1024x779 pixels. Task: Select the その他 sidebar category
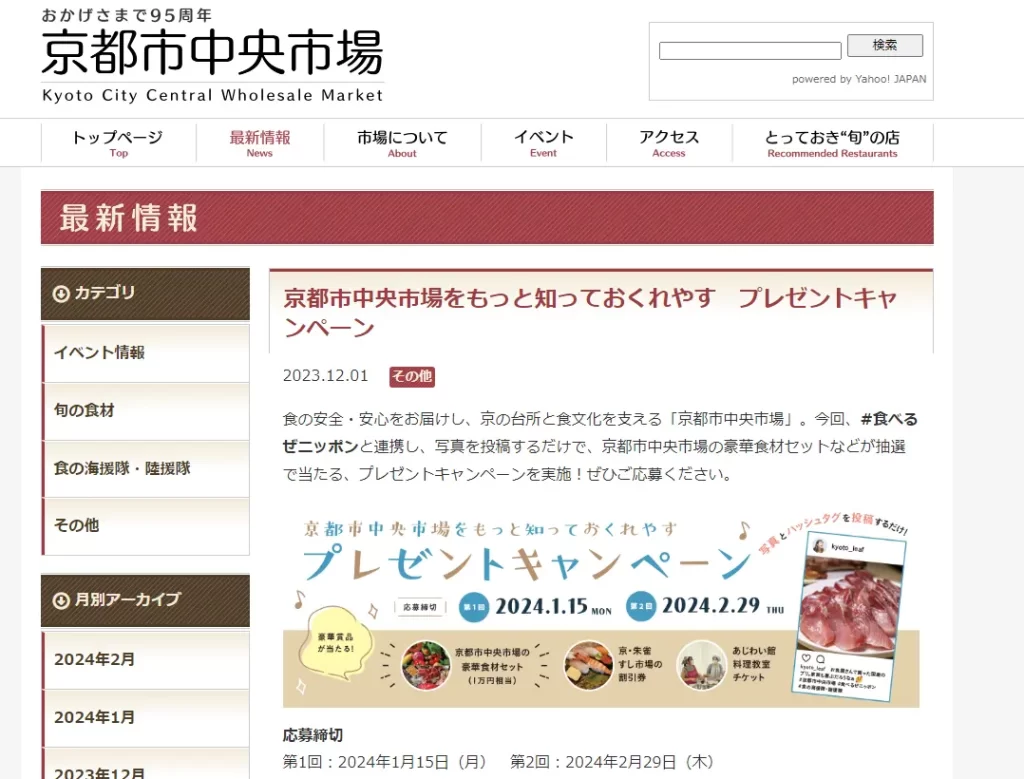[146, 526]
